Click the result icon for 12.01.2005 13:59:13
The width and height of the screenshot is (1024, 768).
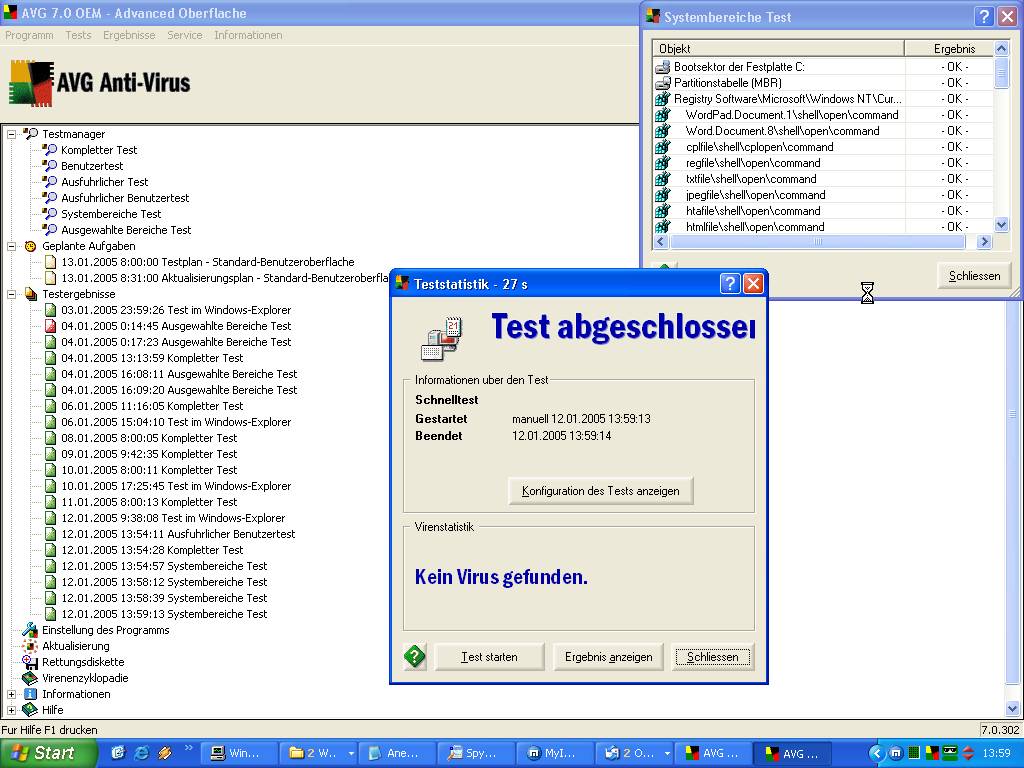50,614
